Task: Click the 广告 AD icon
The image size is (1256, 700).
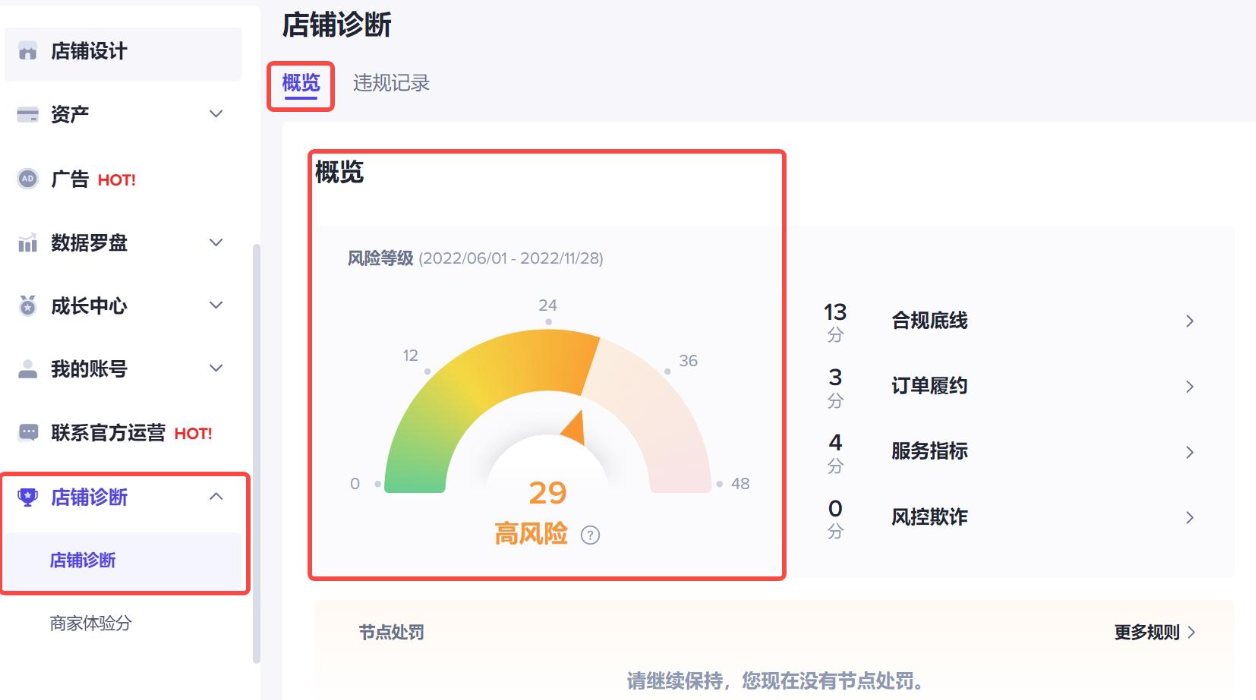Action: (x=28, y=179)
